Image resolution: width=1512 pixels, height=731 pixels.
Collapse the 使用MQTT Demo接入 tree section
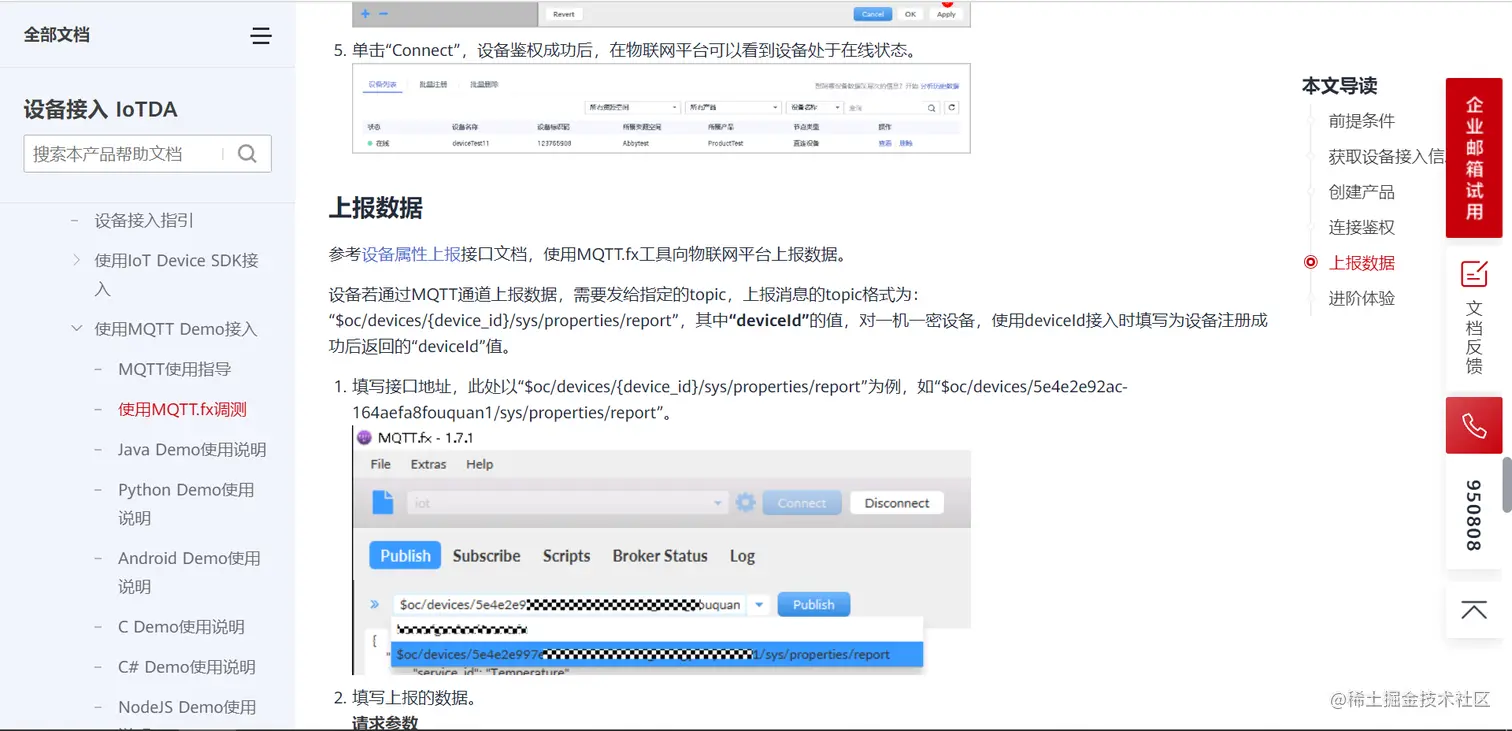pos(77,328)
